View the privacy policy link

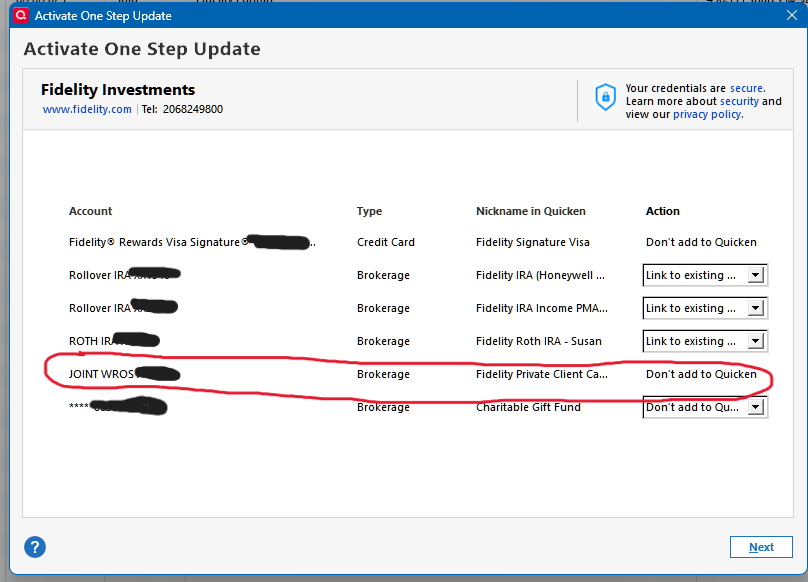tap(708, 114)
